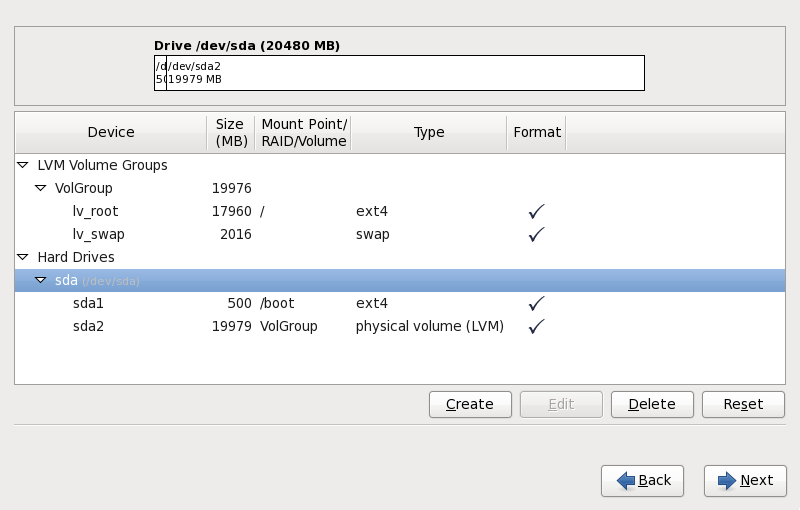
Task: Click the /dev/sda2 segment in drive diagram
Action: click(x=405, y=73)
